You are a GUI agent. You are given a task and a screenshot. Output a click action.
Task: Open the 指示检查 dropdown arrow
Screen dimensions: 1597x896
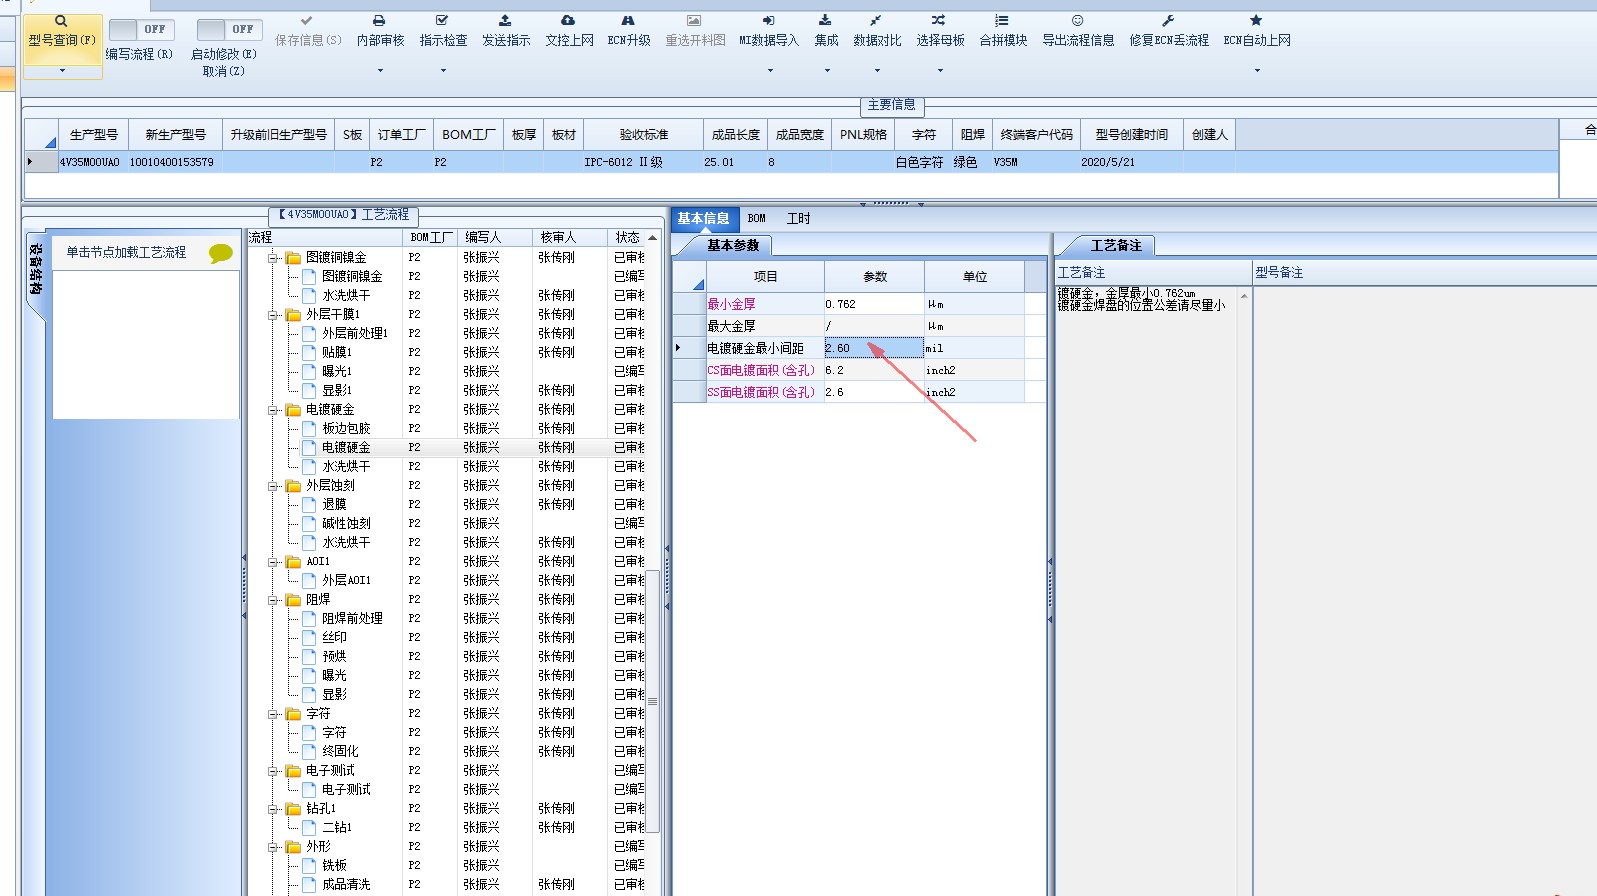point(443,71)
